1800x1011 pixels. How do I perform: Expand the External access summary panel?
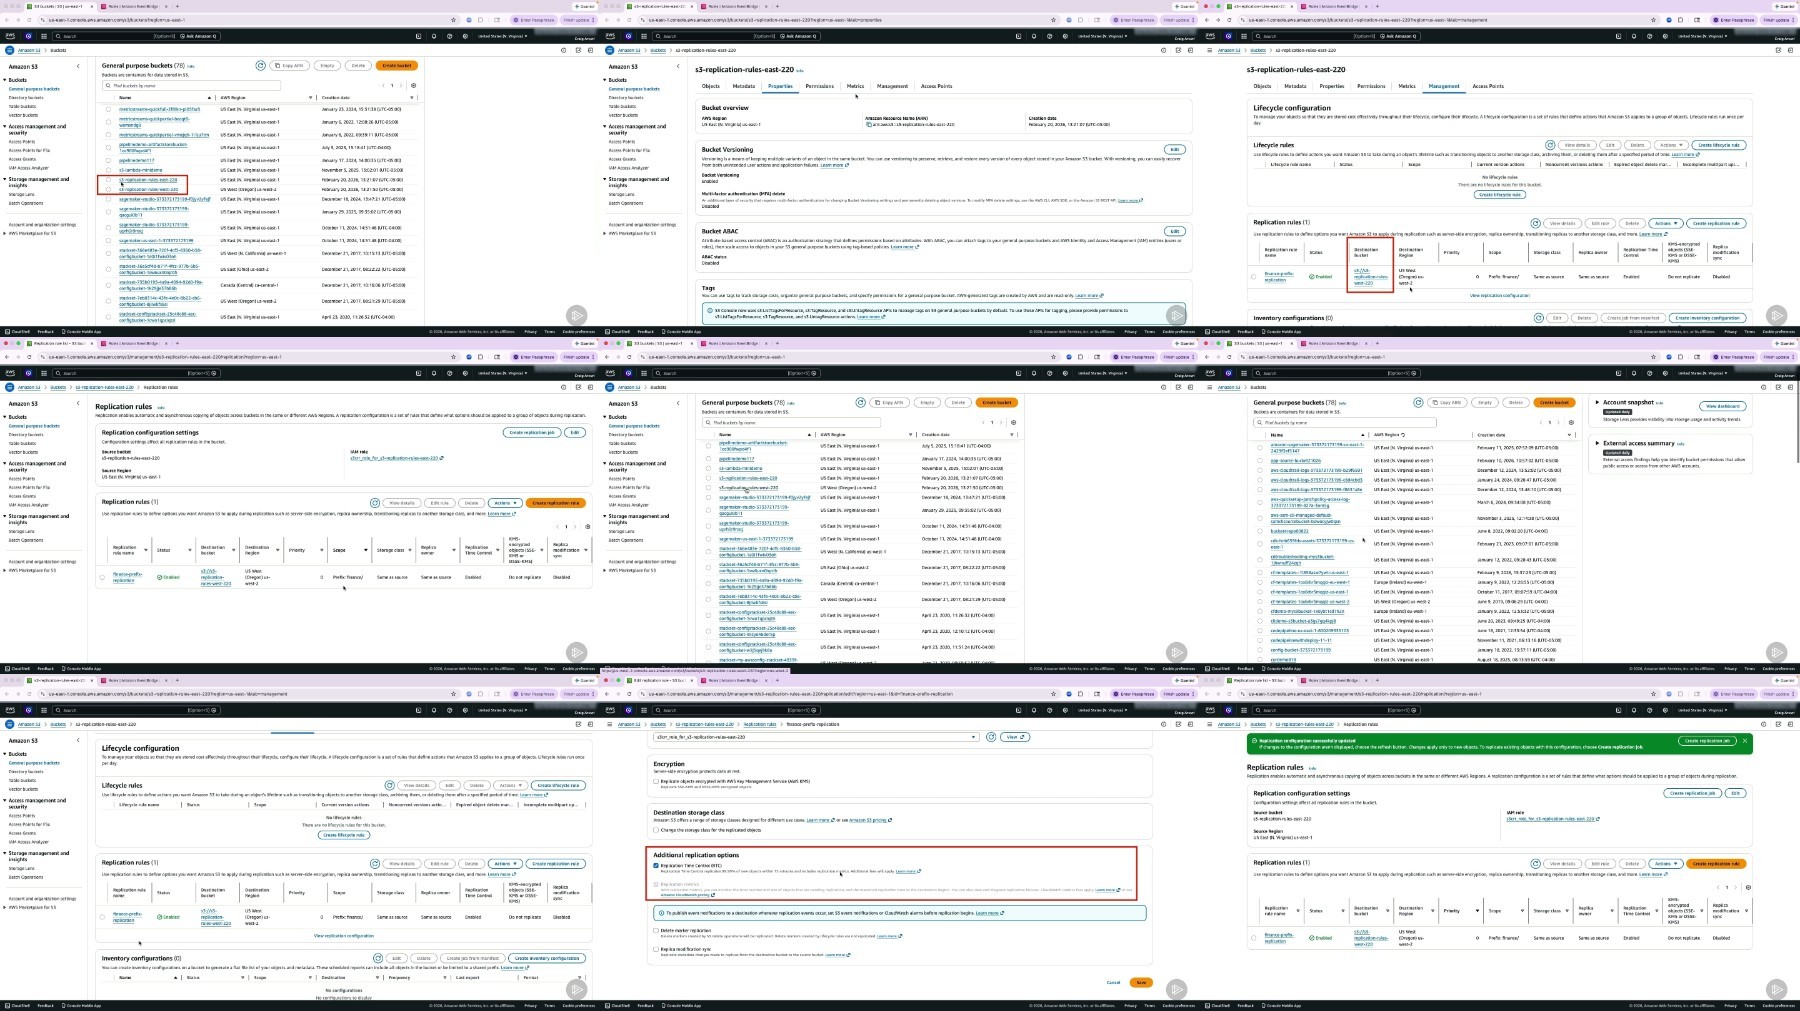coord(1598,443)
